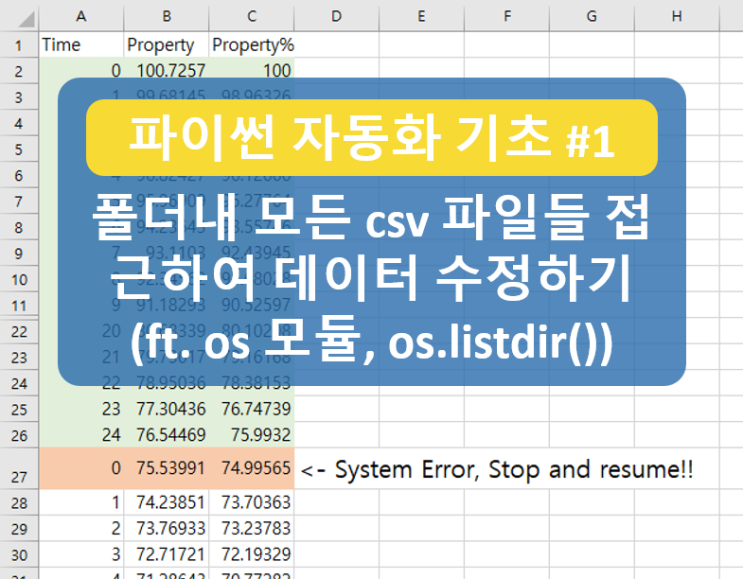This screenshot has width=743, height=579.
Task: Select row 30 header
Action: click(19, 554)
